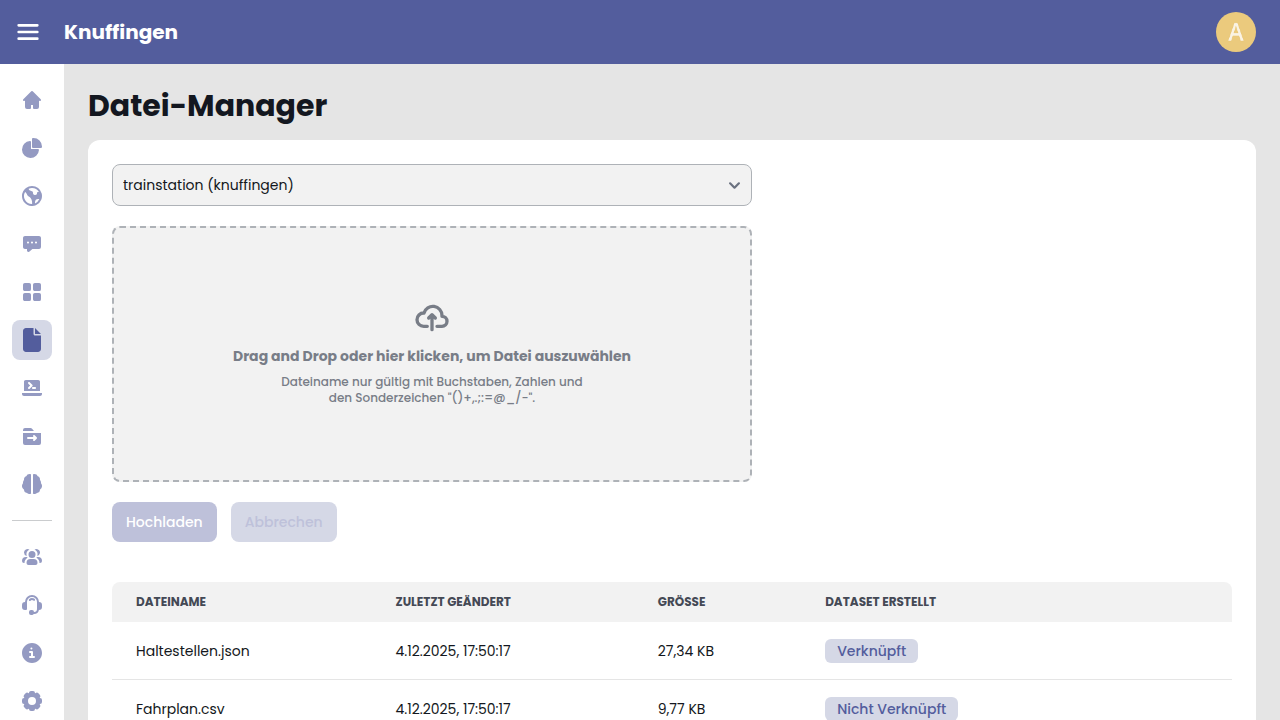Click the support headset sidebar icon
The image size is (1280, 720).
(32, 605)
